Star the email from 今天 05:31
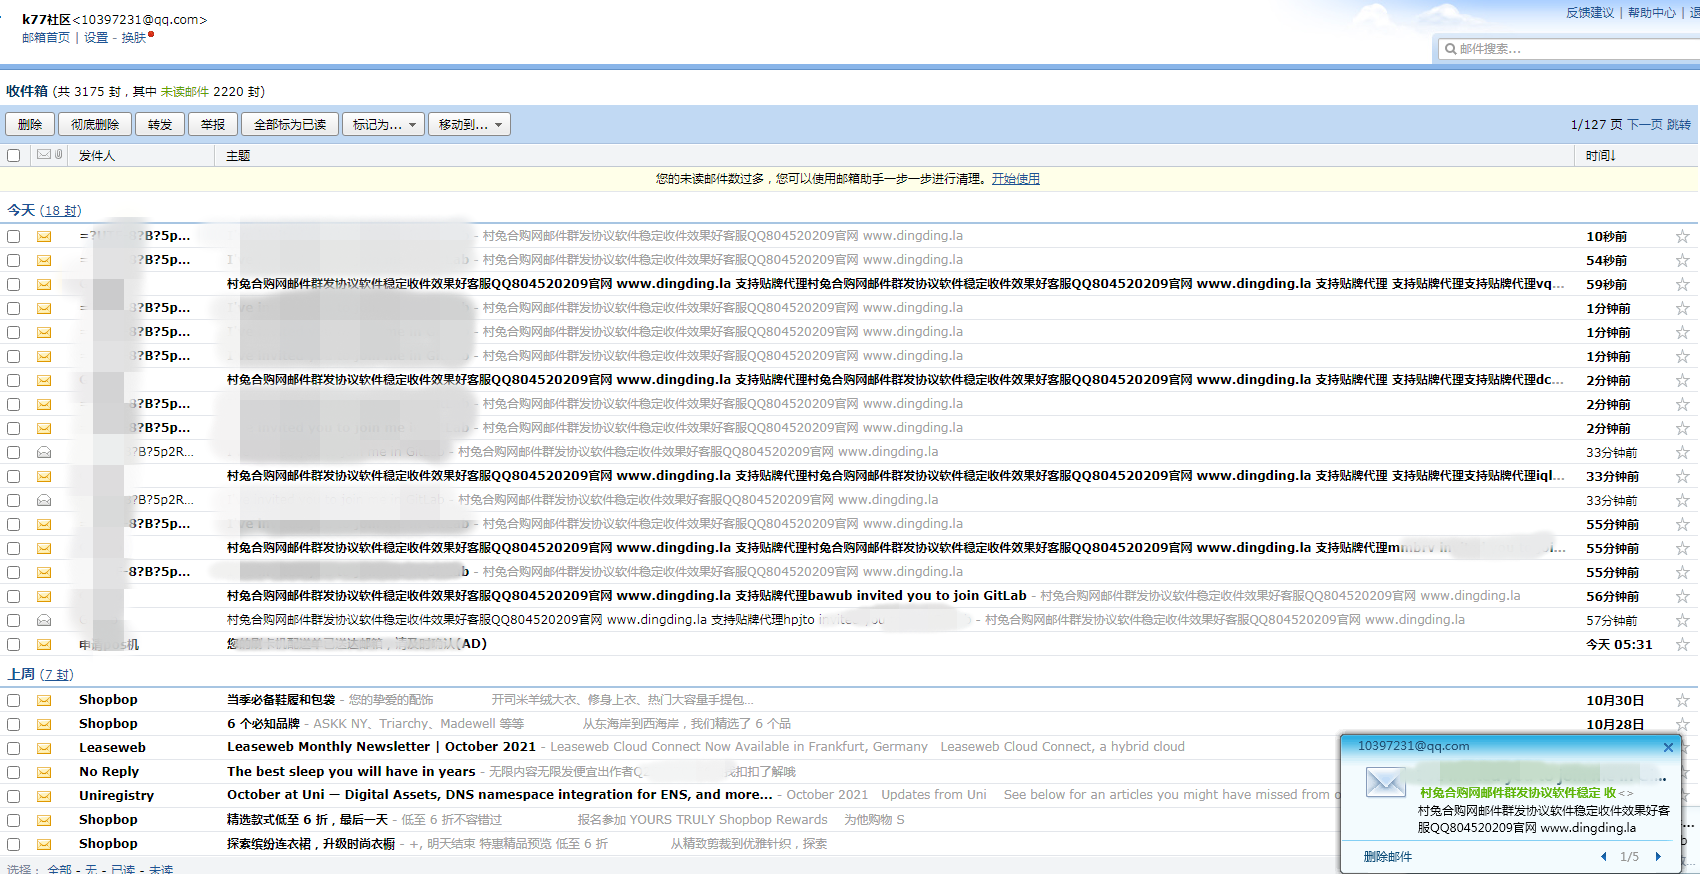Image resolution: width=1700 pixels, height=874 pixels. pyautogui.click(x=1682, y=645)
